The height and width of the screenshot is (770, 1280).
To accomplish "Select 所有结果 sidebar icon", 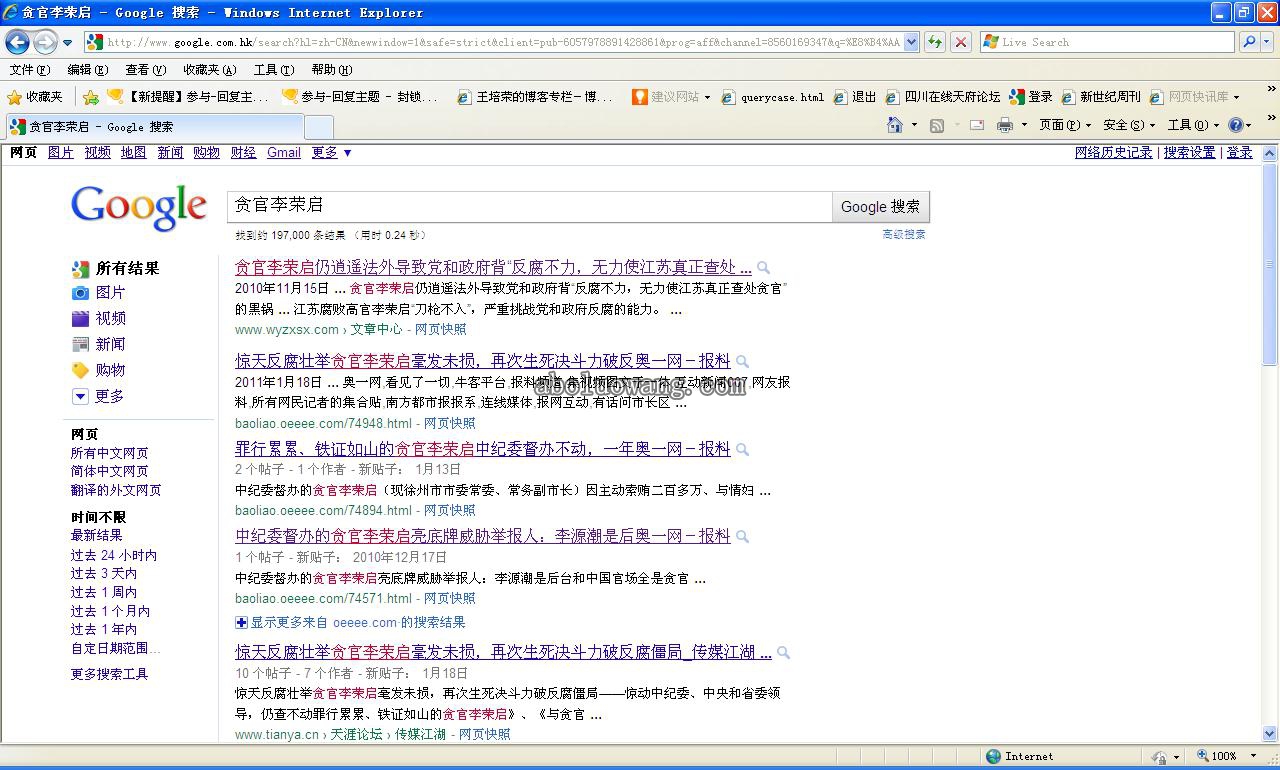I will click(81, 269).
